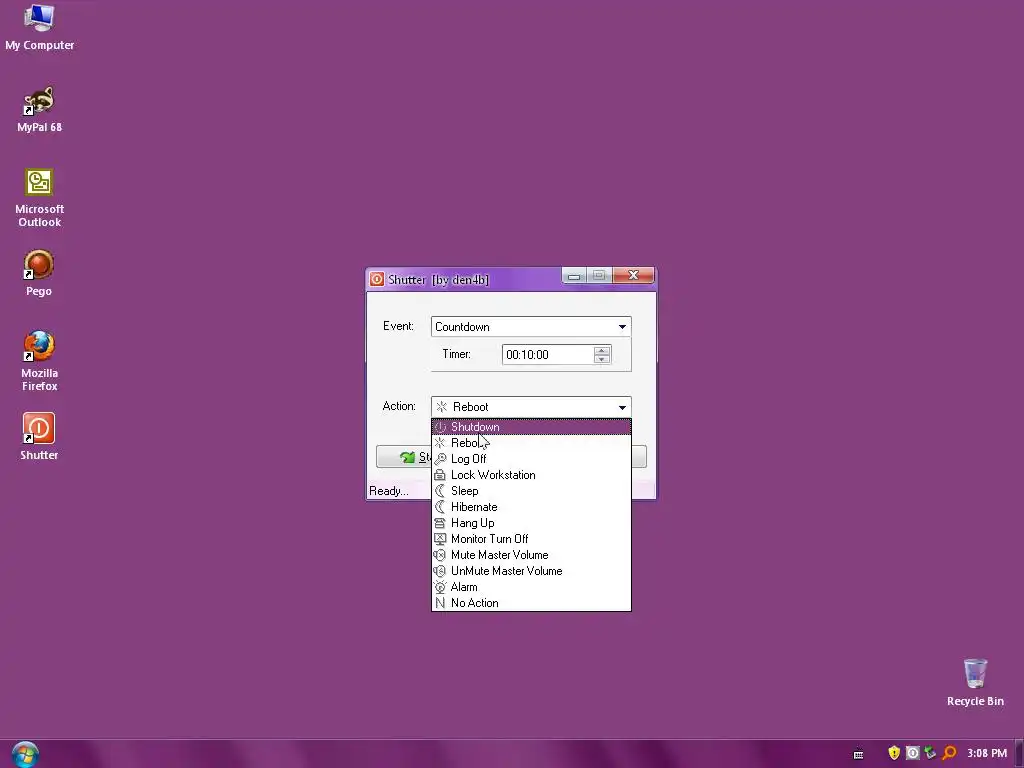This screenshot has height=768, width=1024.
Task: Click the on-screen keyboard tray icon
Action: click(859, 754)
